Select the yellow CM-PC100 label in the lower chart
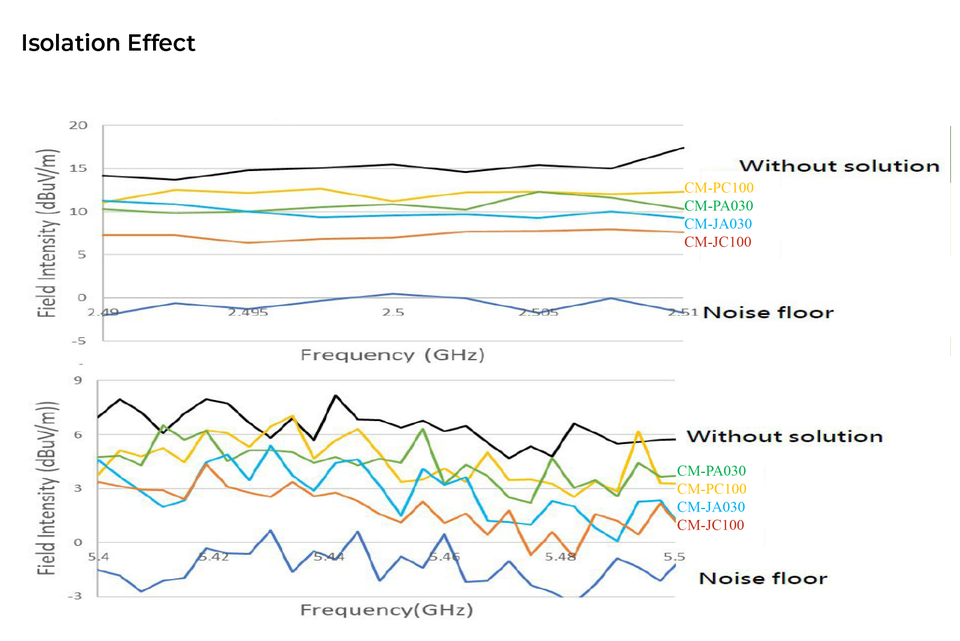This screenshot has height=641, width=960. click(x=711, y=488)
